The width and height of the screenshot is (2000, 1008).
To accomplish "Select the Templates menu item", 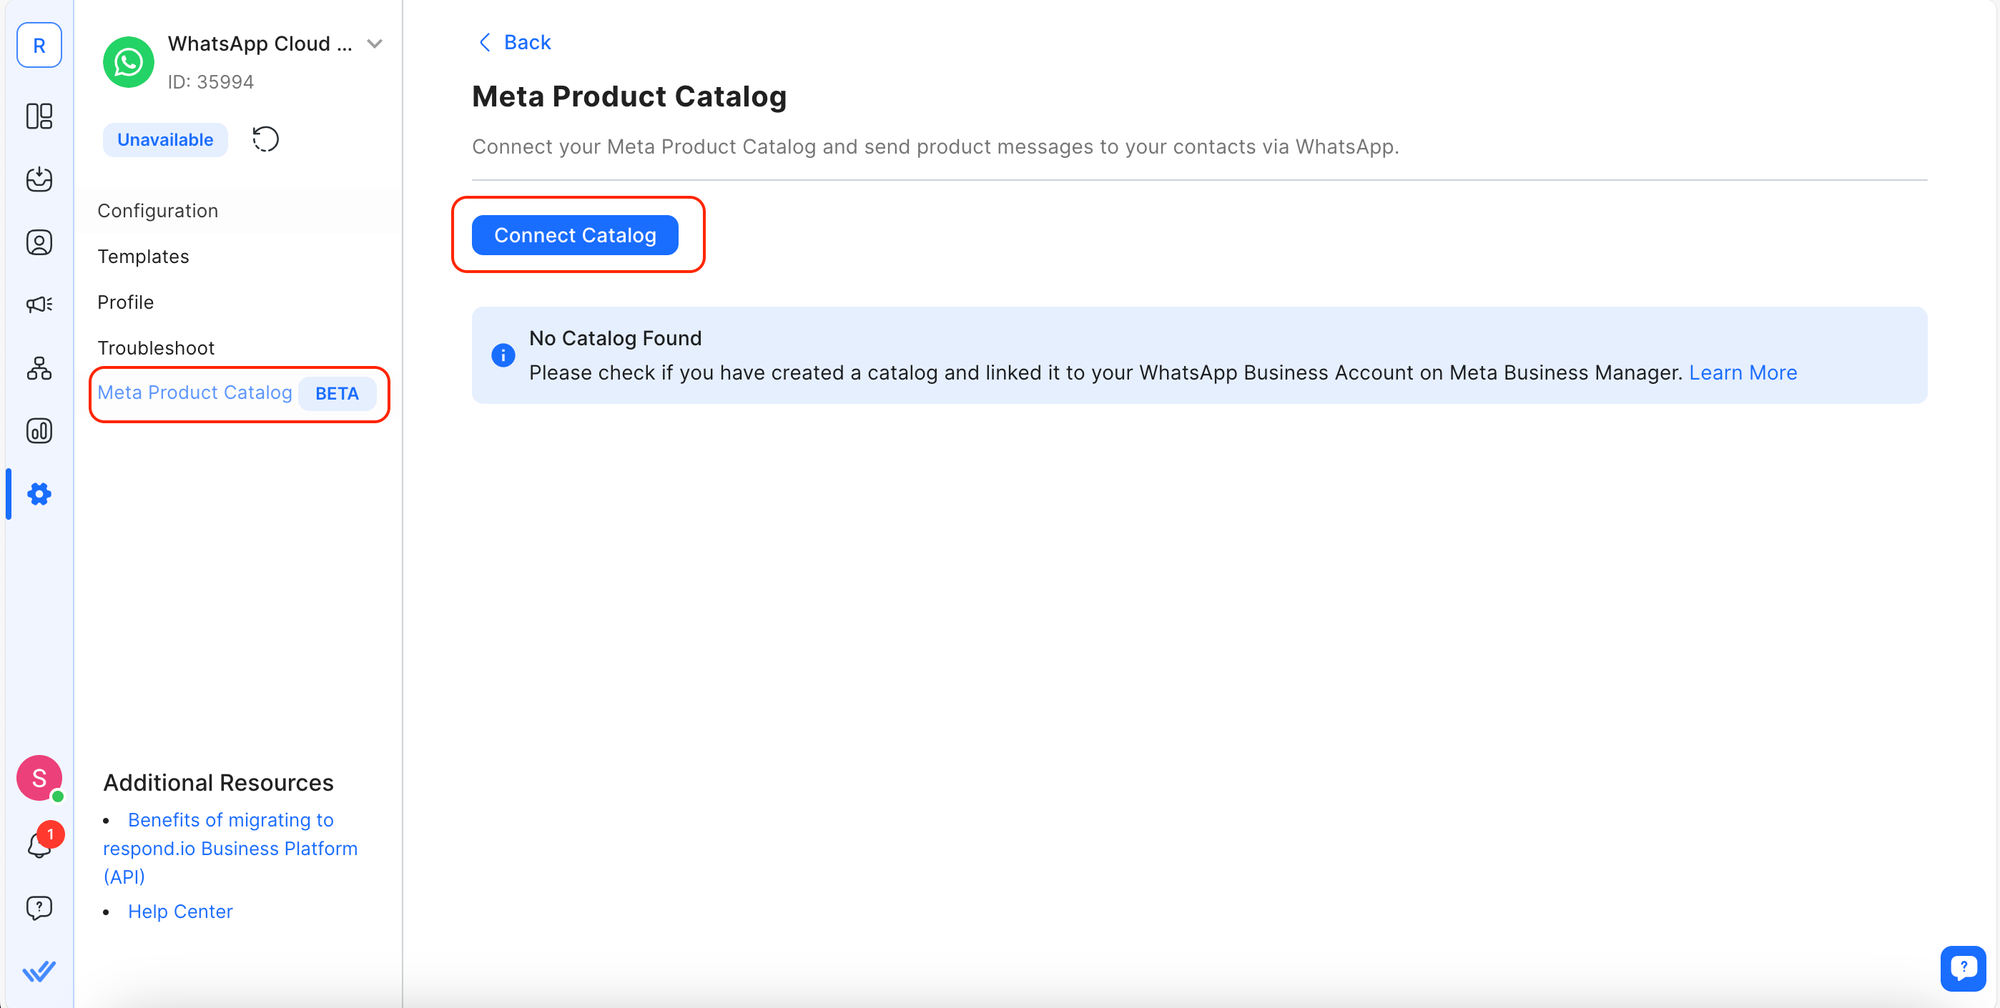I will click(x=143, y=257).
